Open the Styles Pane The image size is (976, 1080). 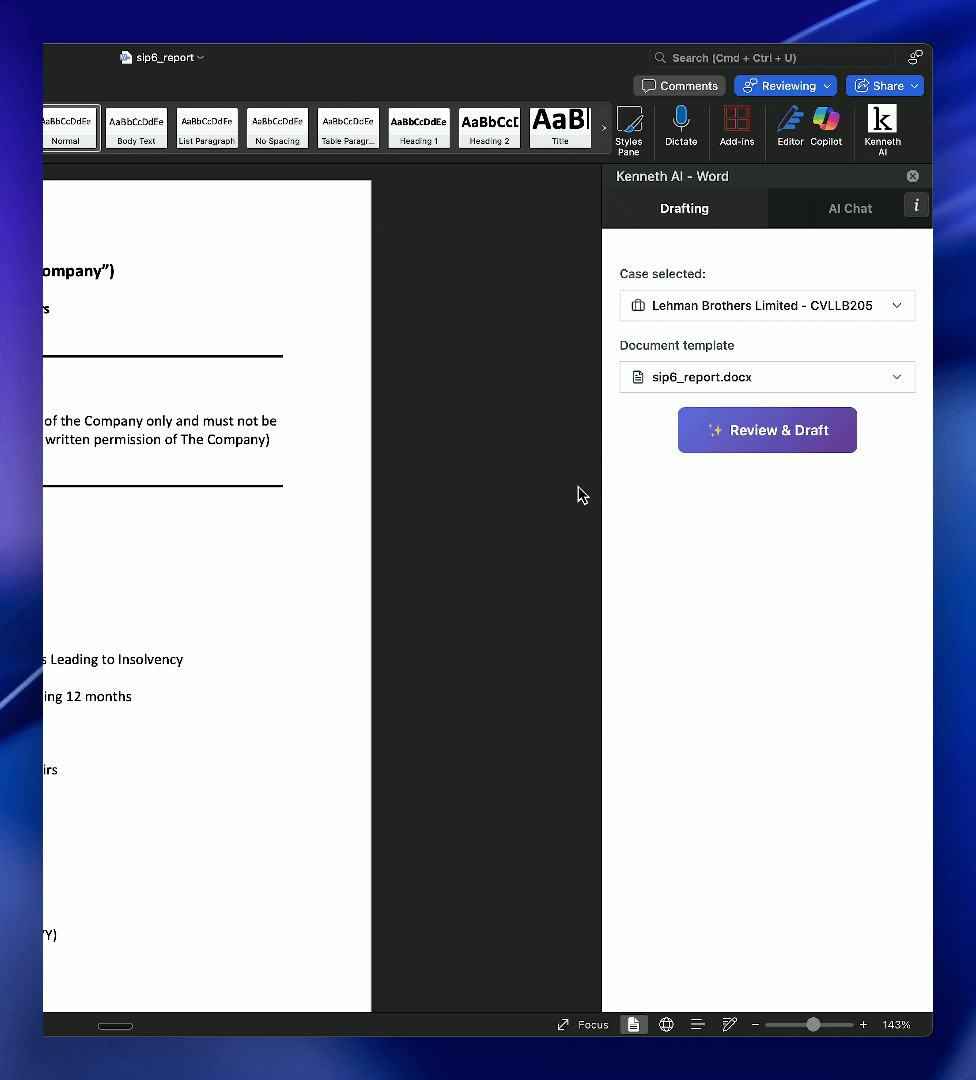click(630, 128)
